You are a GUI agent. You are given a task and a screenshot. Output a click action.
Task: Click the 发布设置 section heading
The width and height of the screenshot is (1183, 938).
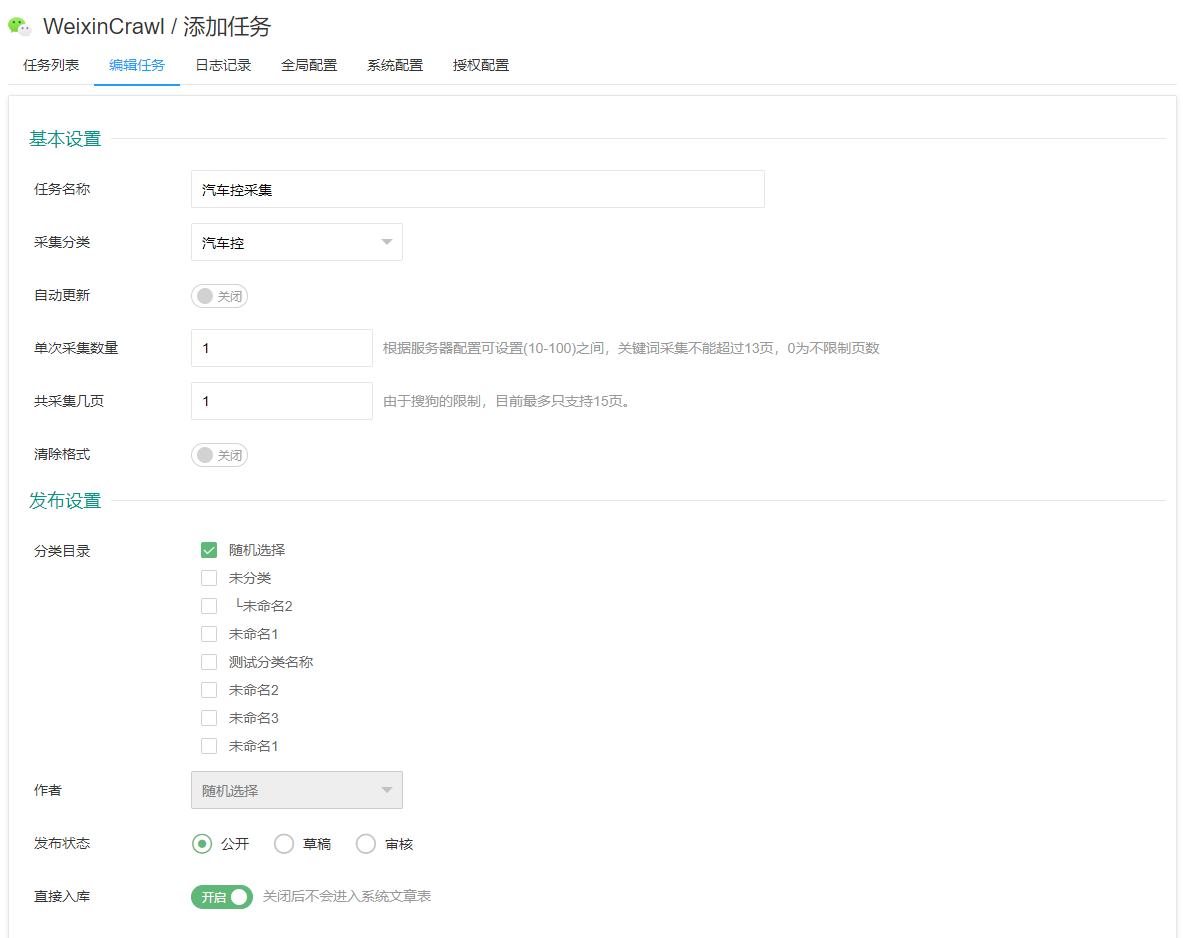[65, 500]
